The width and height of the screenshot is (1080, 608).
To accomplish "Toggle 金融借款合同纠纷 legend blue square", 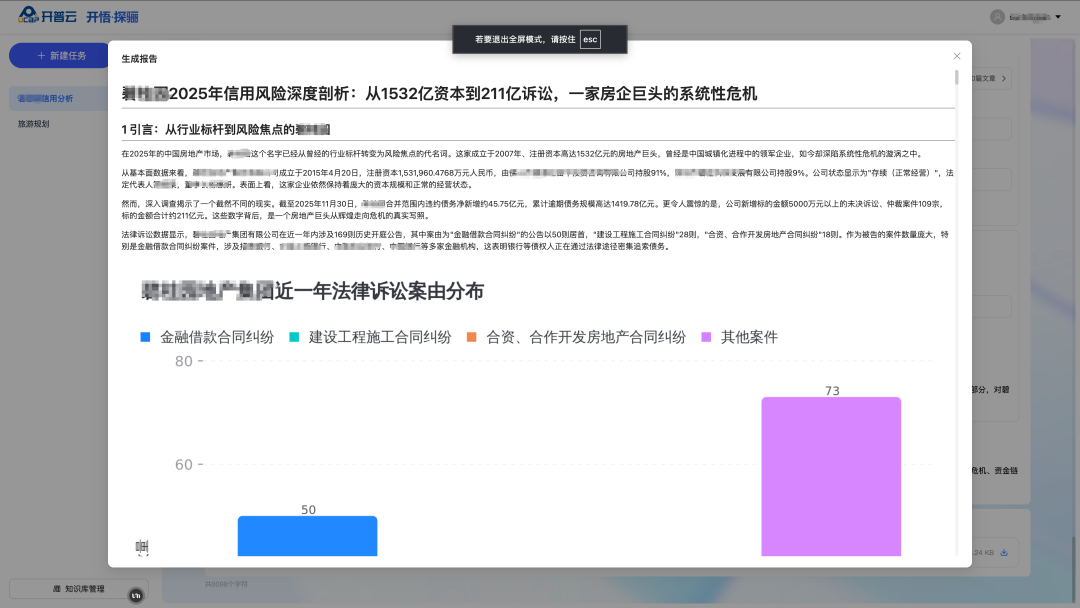I will pyautogui.click(x=146, y=338).
